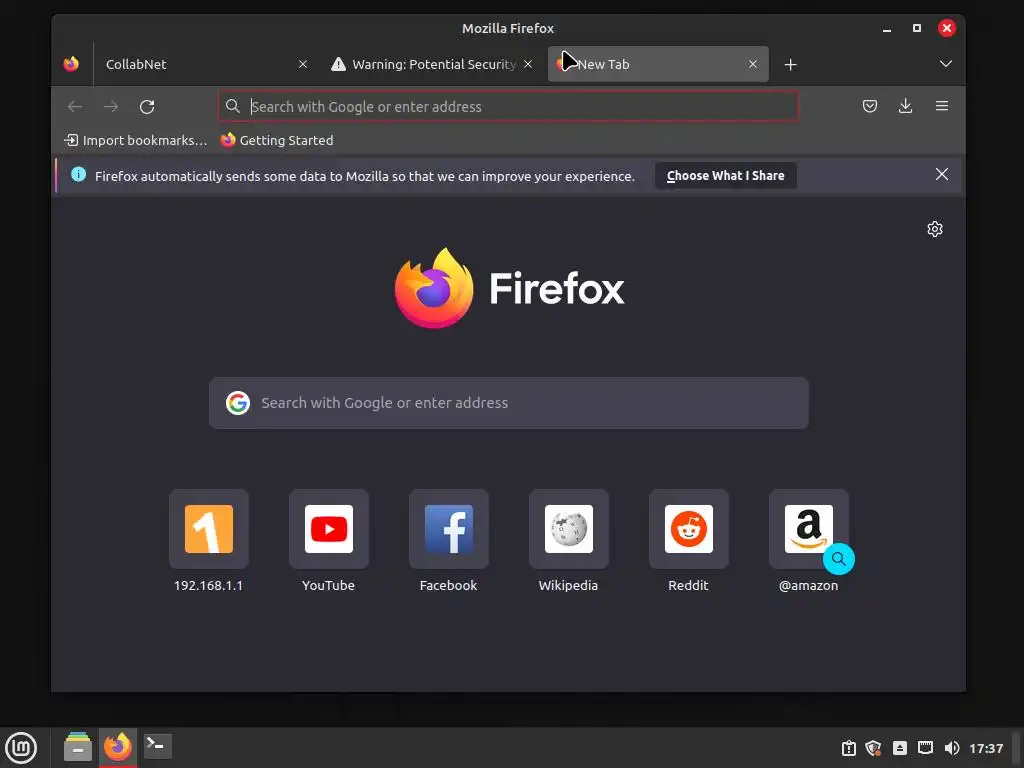Click the search magnifier in address bar
Image resolution: width=1024 pixels, height=768 pixels.
pos(232,106)
